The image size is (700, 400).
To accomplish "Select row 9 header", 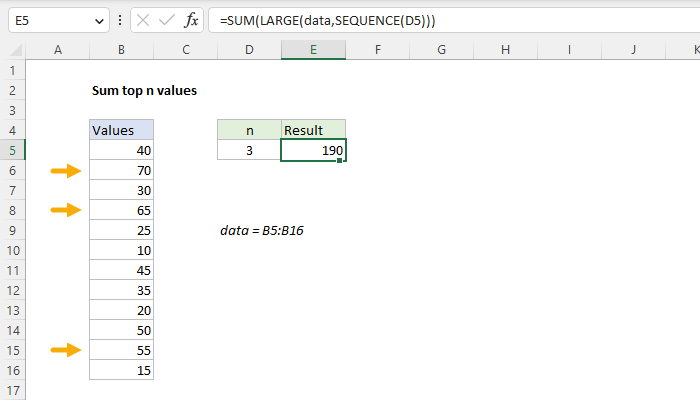I will tap(12, 230).
